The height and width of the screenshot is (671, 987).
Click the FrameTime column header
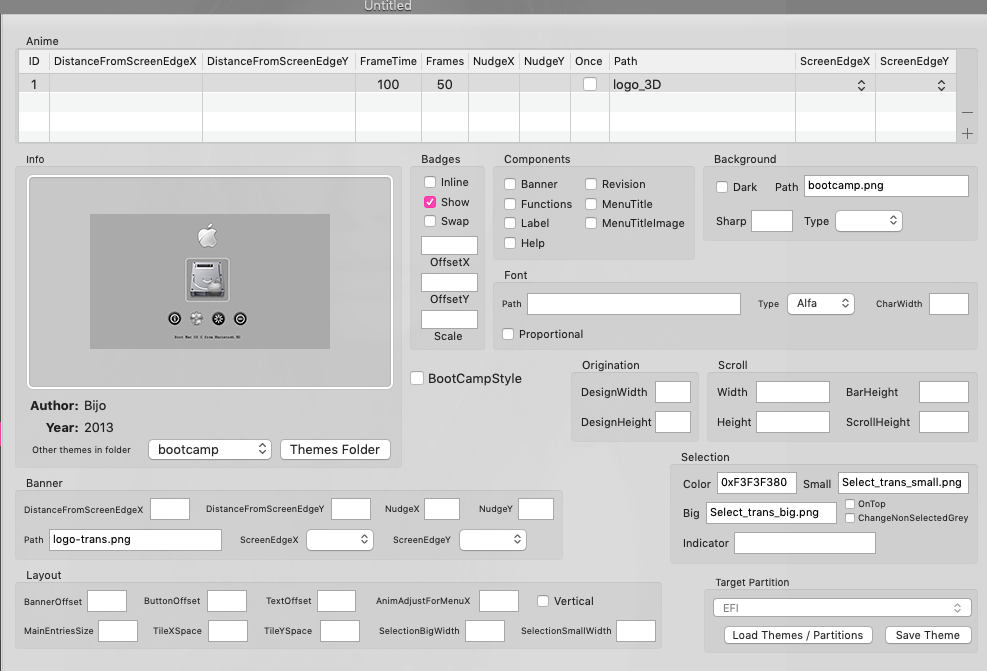tap(388, 61)
